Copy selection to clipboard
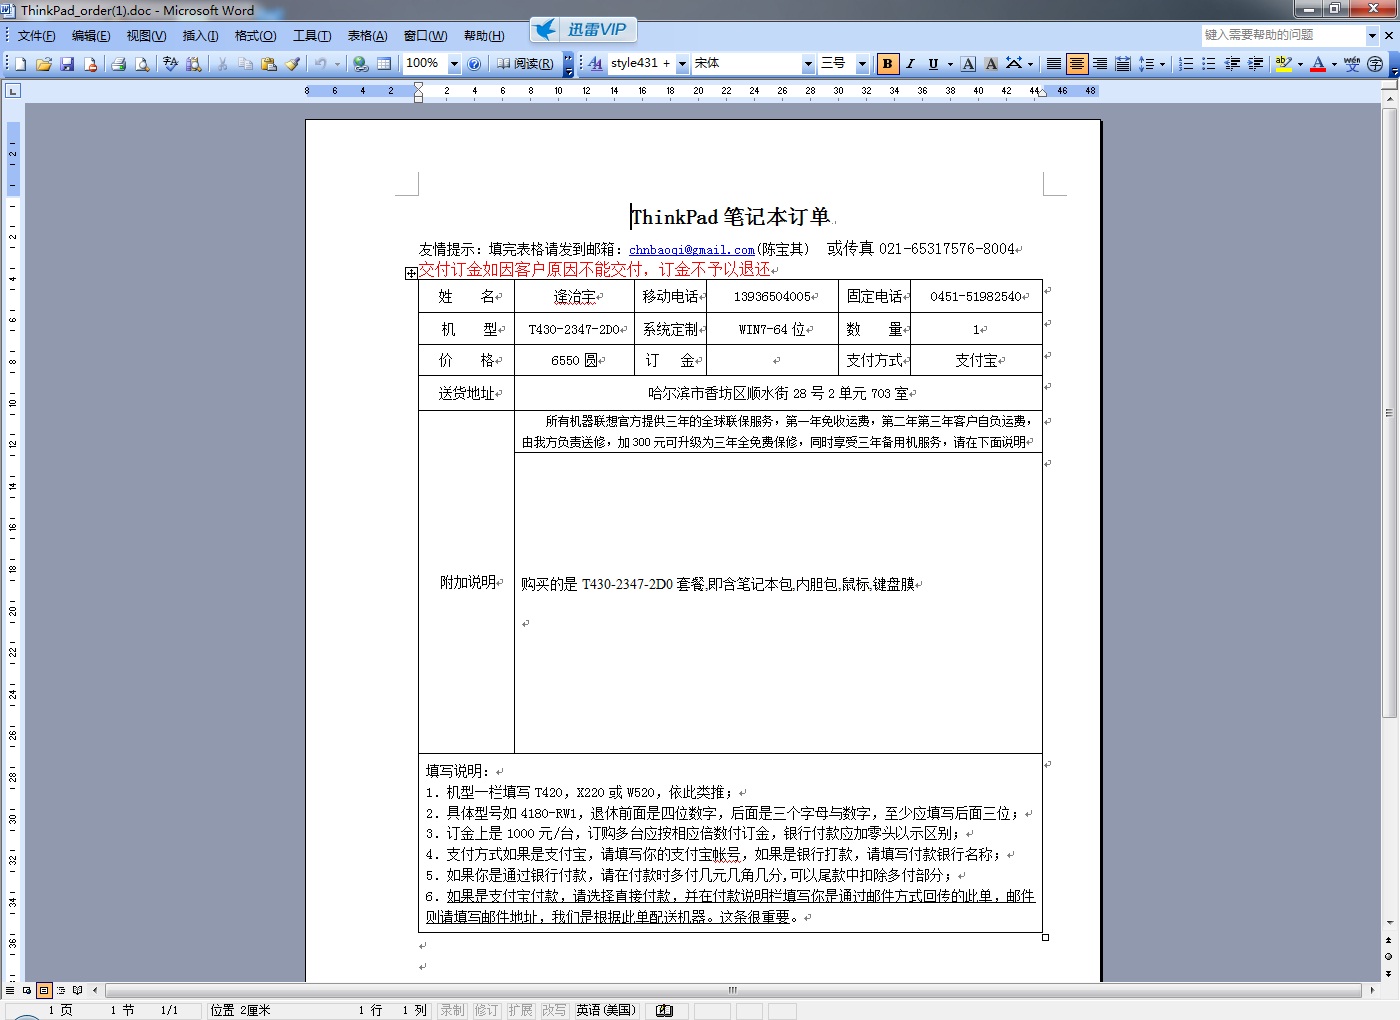Screen dimensions: 1400x1020 (245, 64)
